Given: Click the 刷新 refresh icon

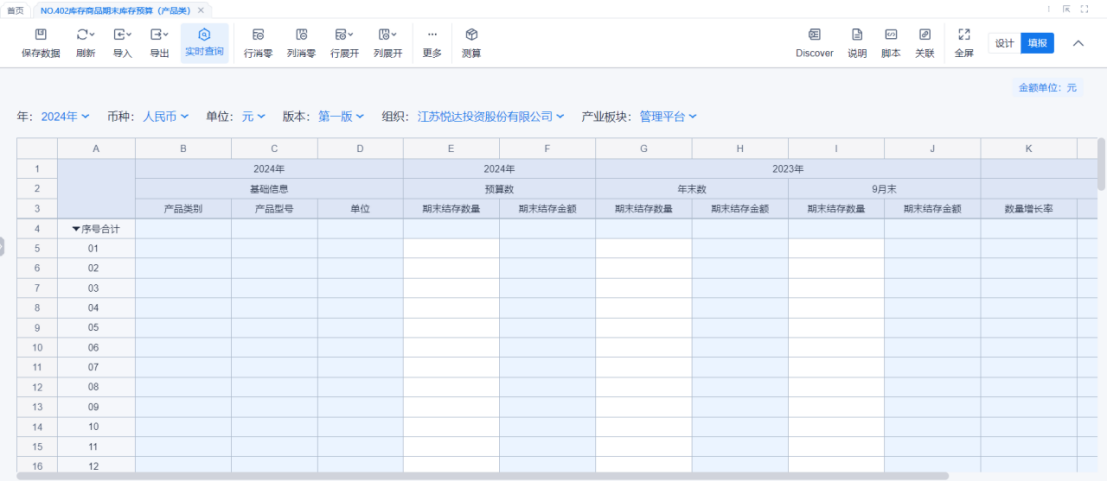Looking at the screenshot, I should click(x=86, y=36).
